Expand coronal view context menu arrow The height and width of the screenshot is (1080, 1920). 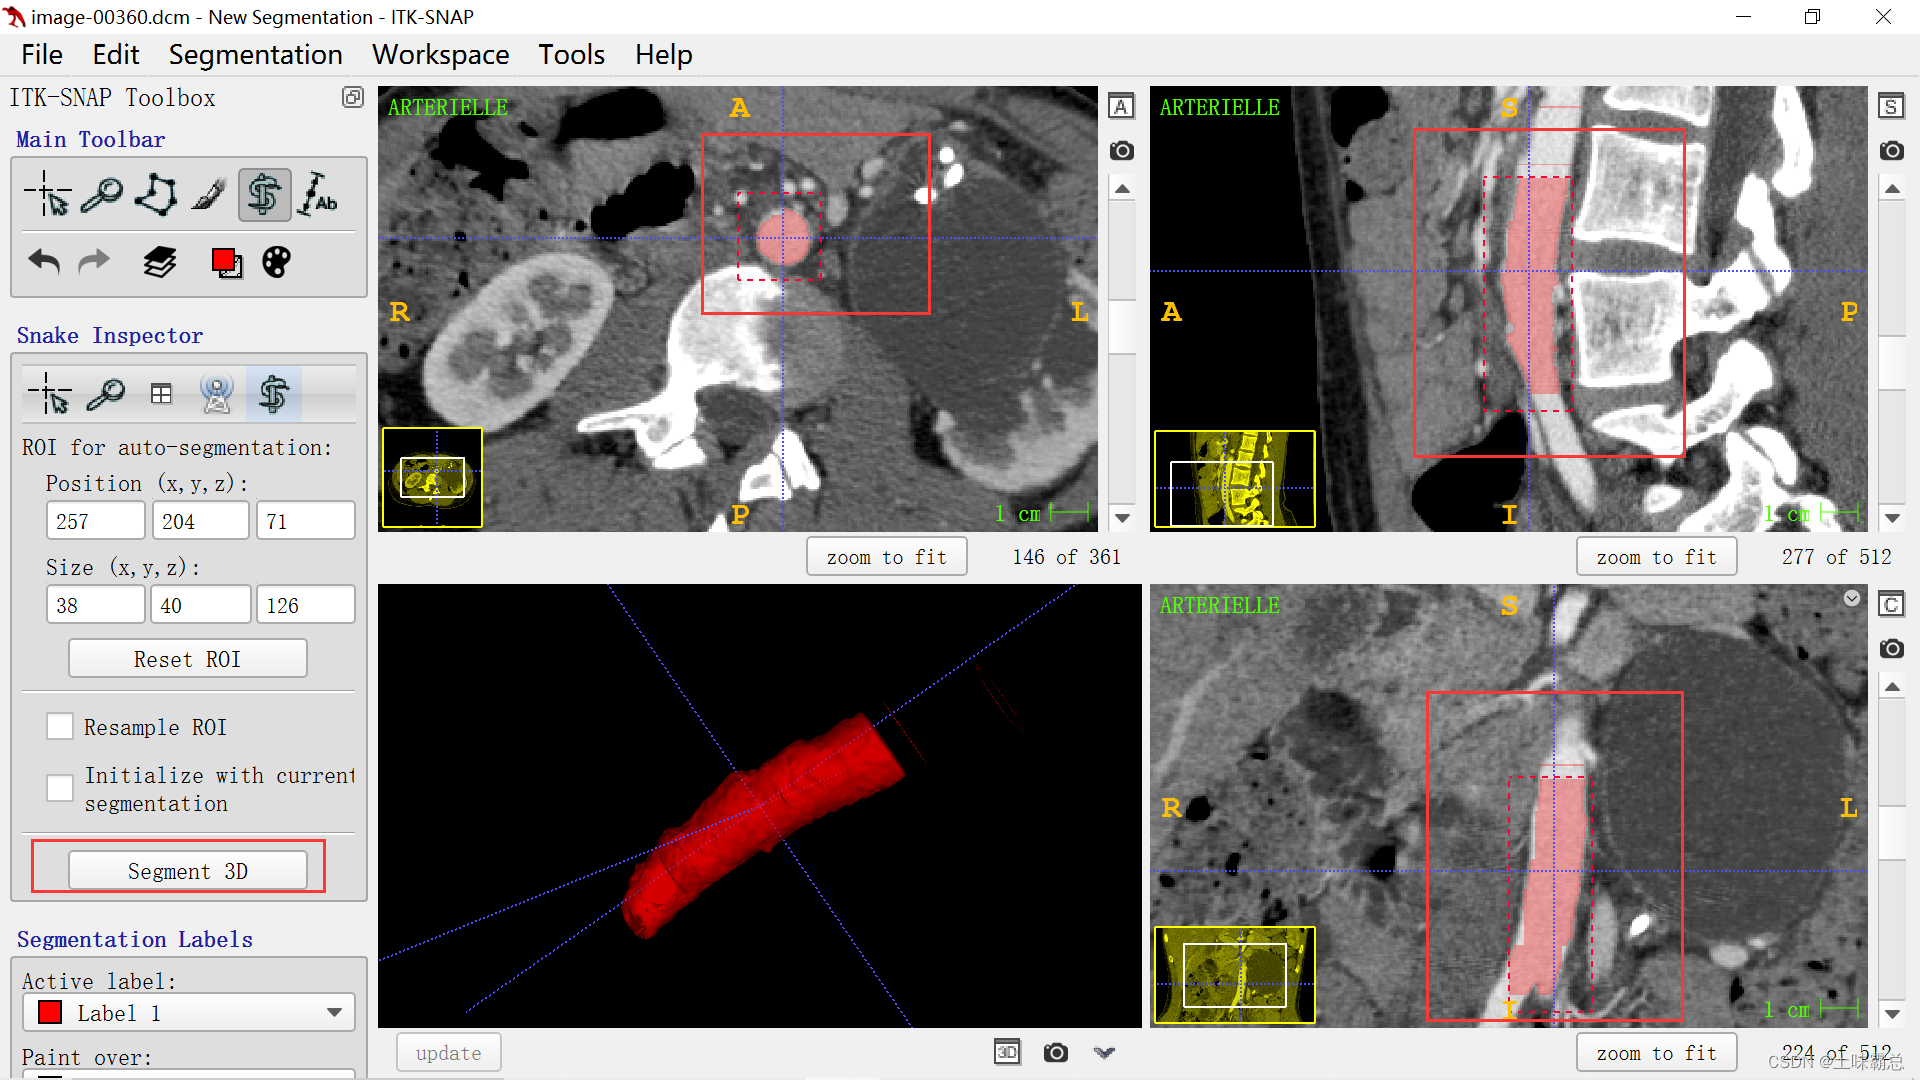[1852, 598]
